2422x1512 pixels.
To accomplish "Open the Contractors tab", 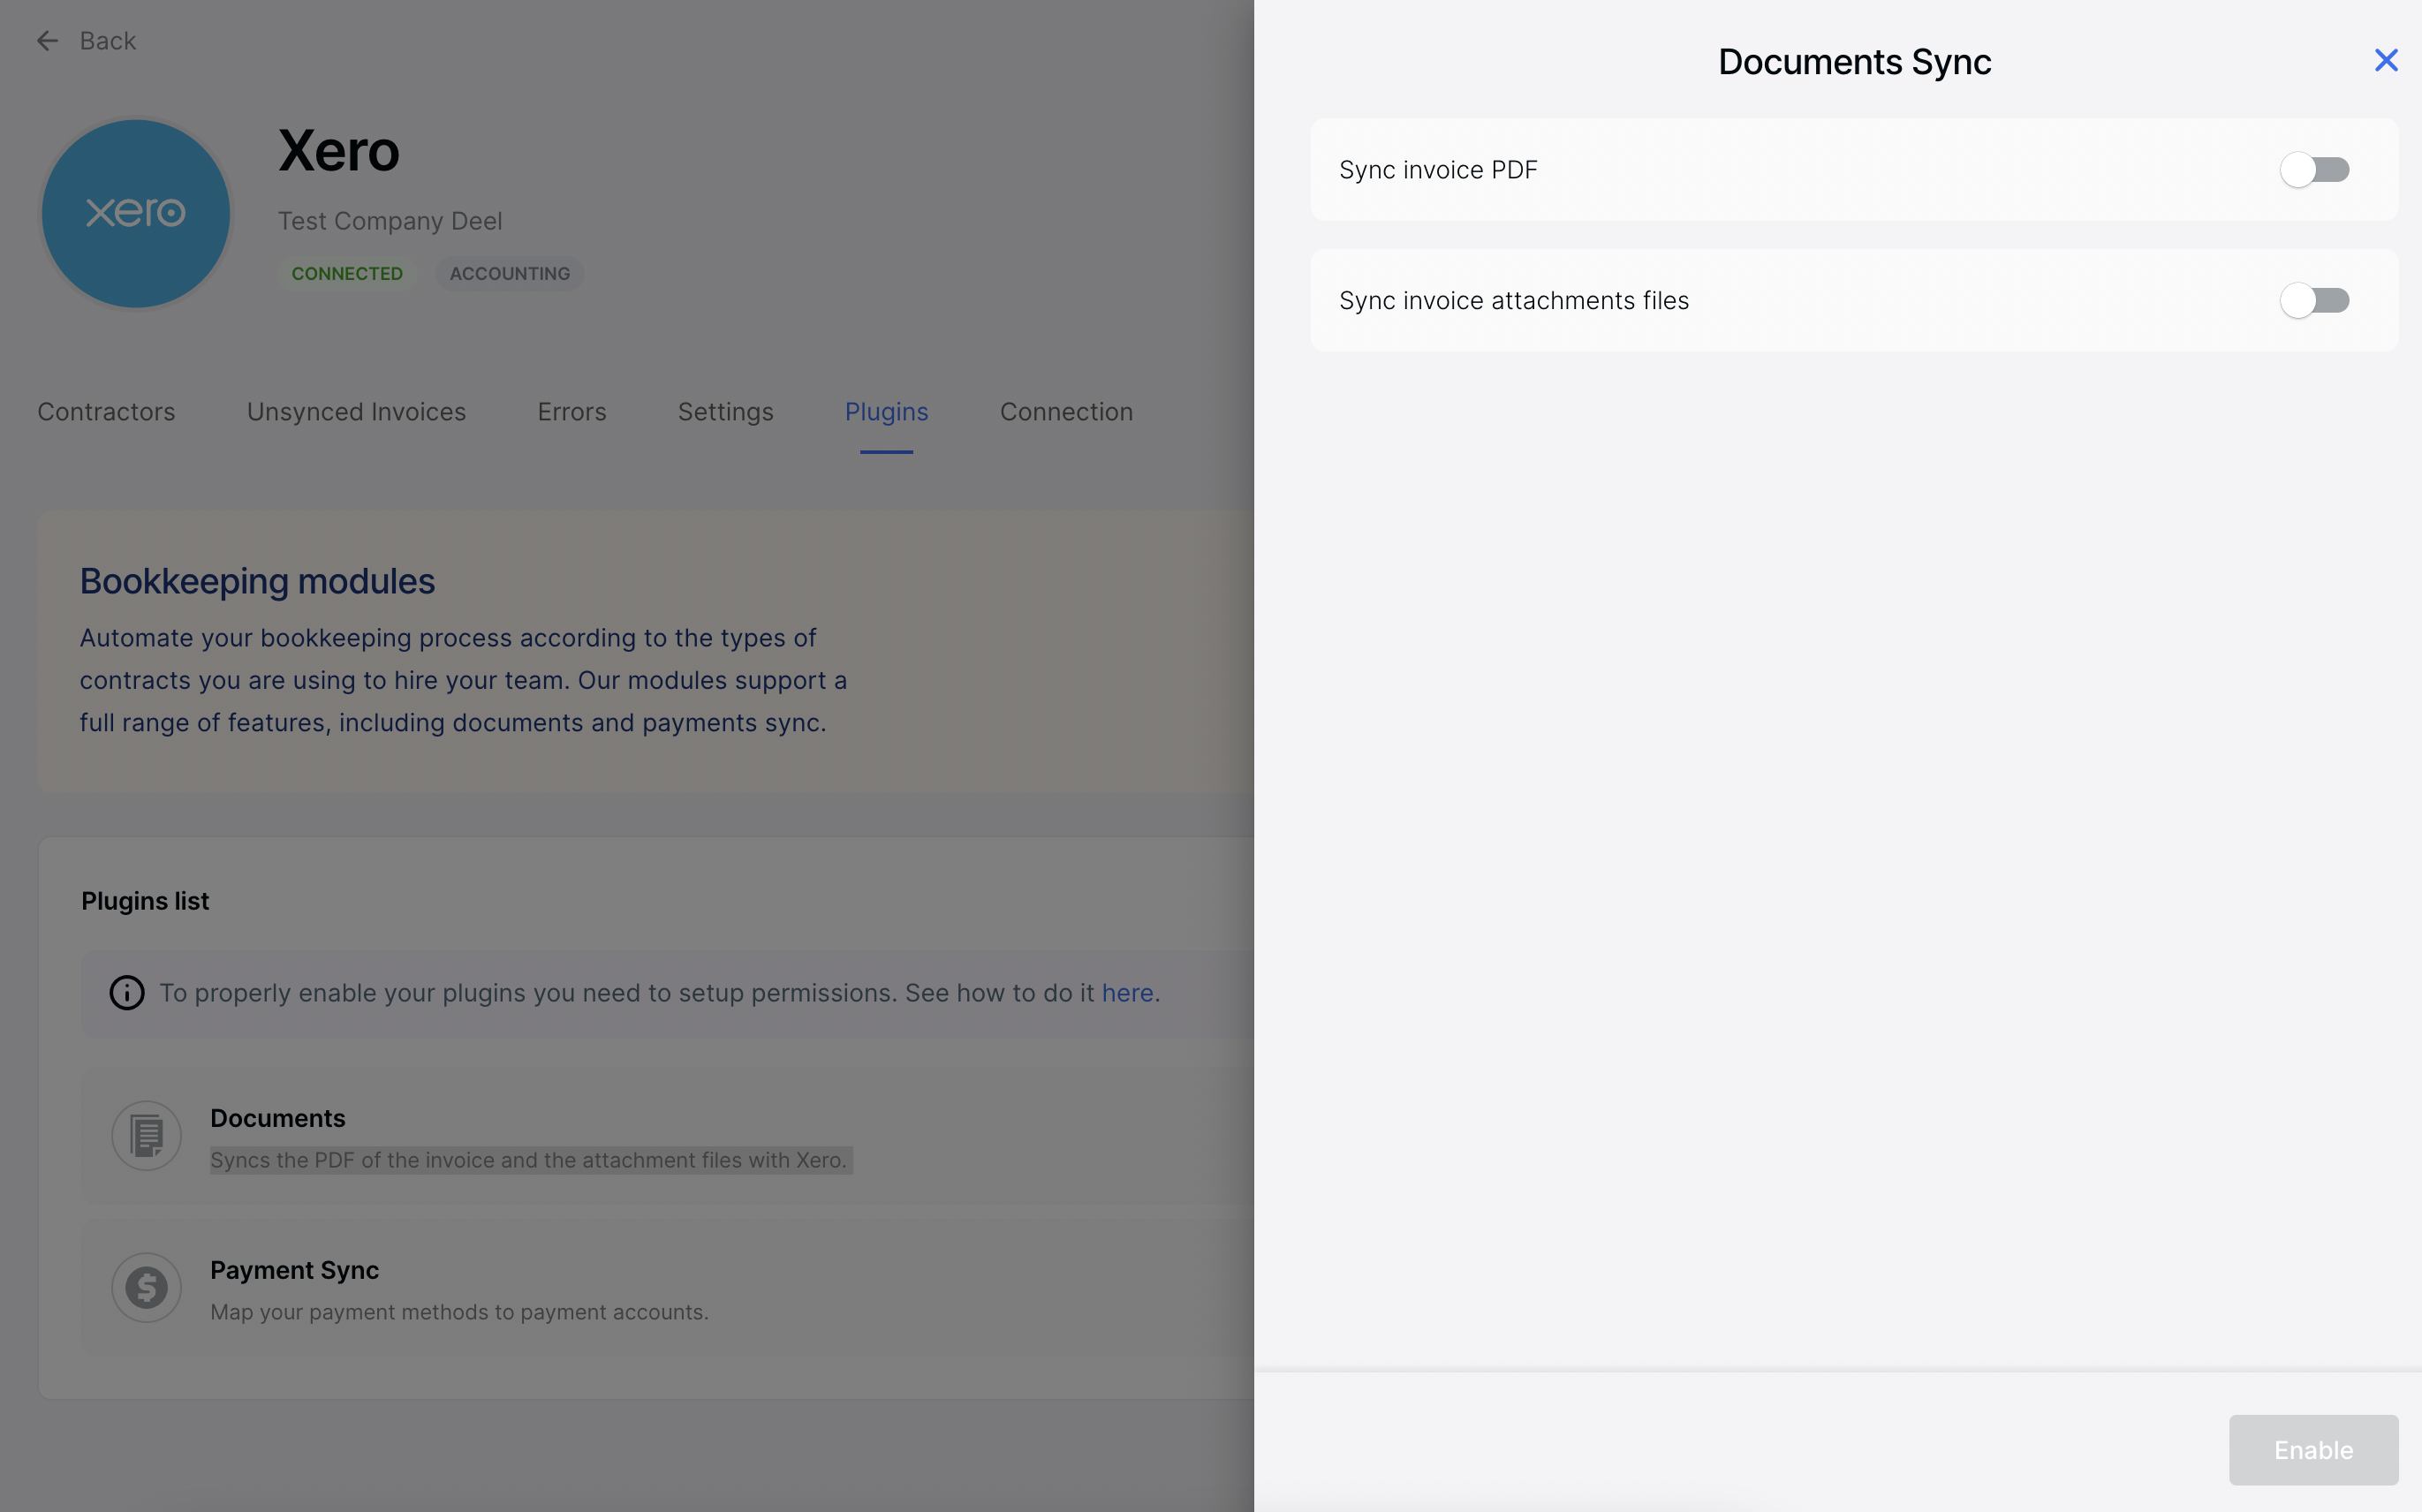I will click(106, 412).
